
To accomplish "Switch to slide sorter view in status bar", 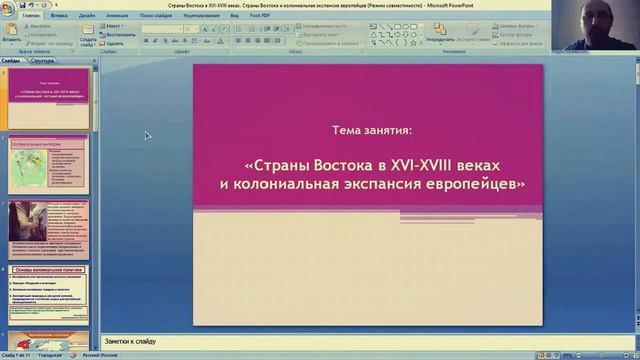I will click(x=549, y=356).
